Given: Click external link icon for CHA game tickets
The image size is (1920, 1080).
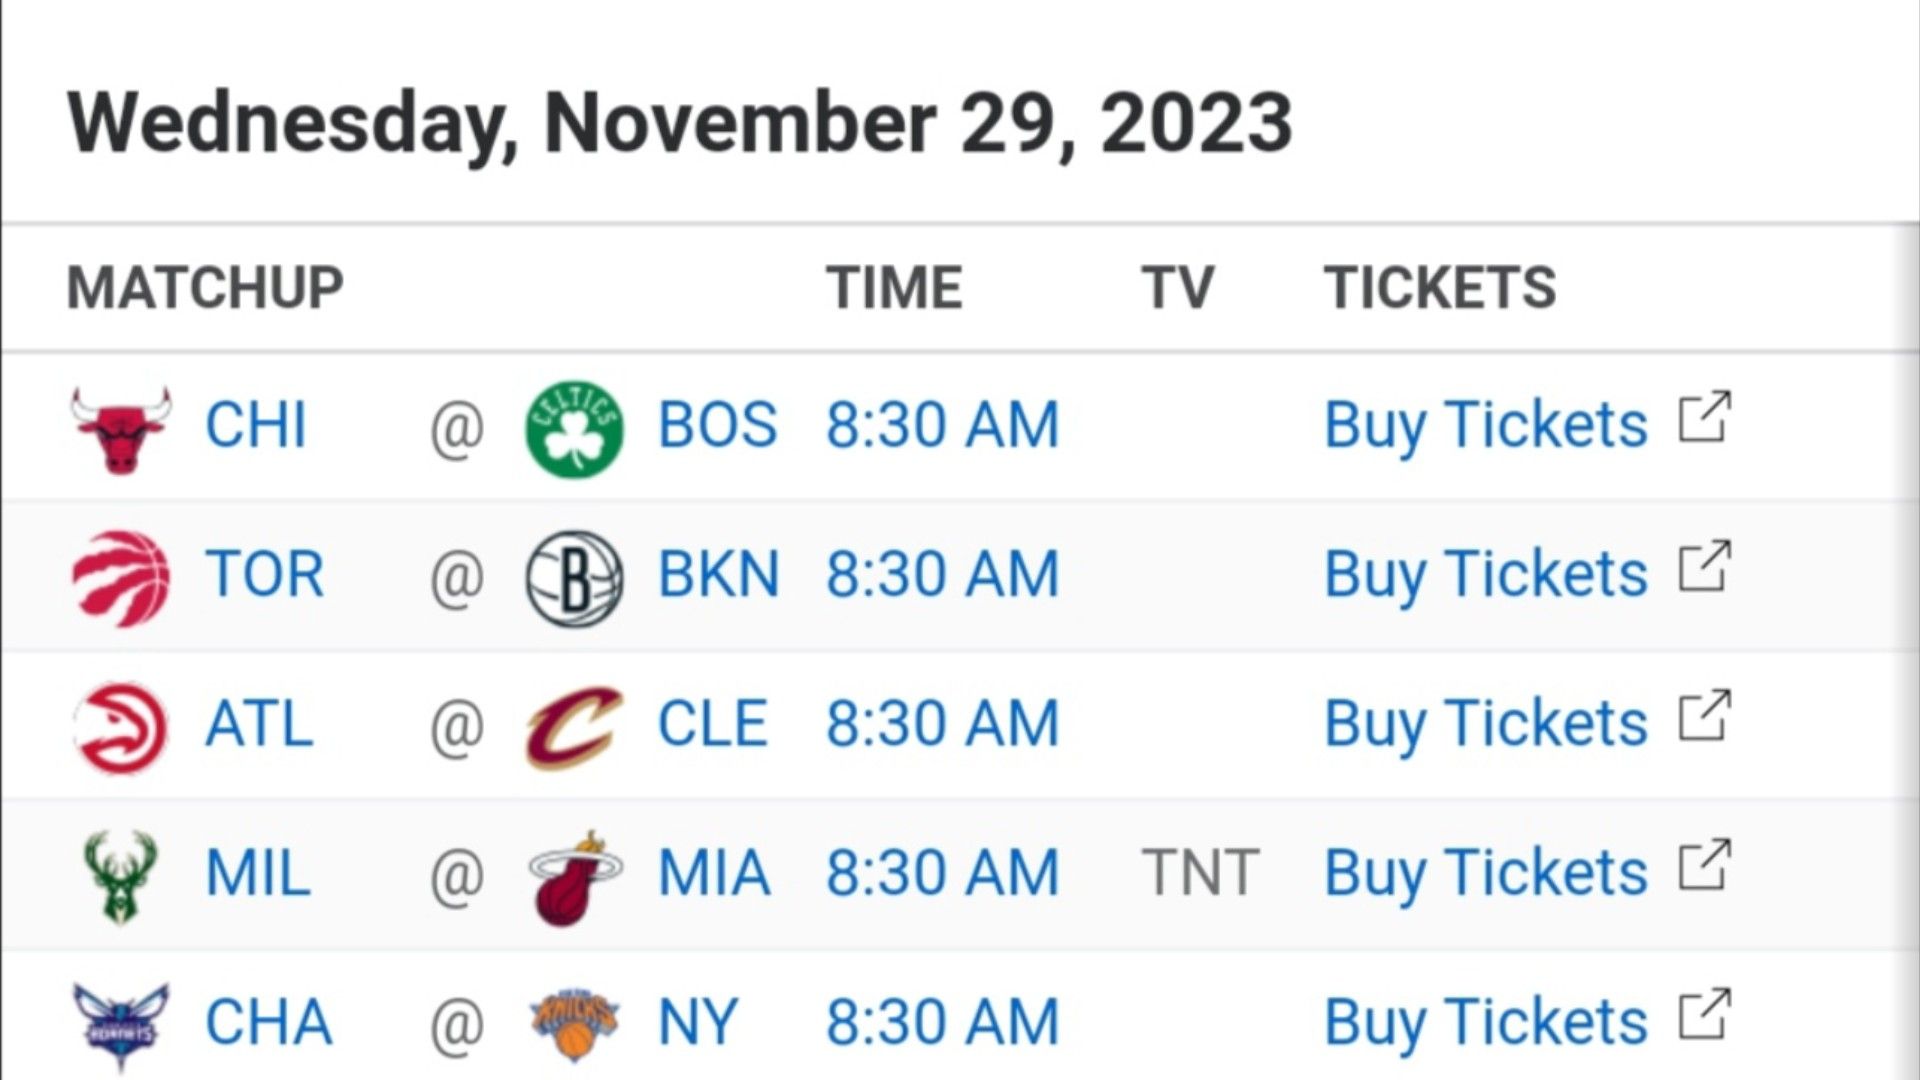Looking at the screenshot, I should pyautogui.click(x=1705, y=1014).
